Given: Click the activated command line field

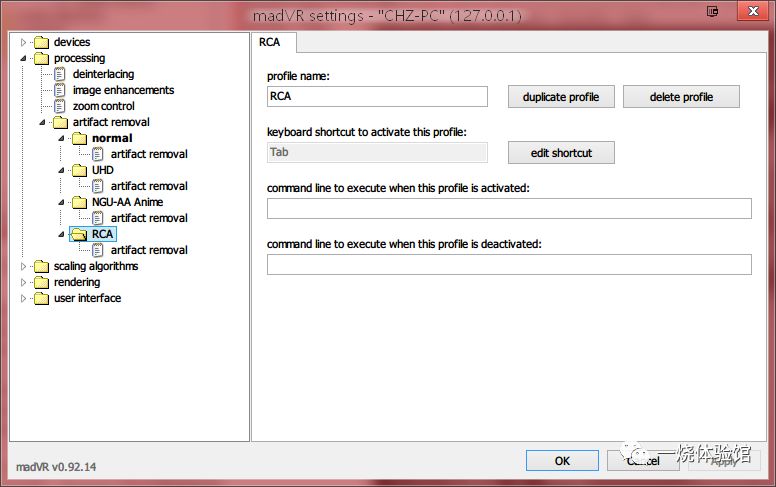Looking at the screenshot, I should [509, 208].
